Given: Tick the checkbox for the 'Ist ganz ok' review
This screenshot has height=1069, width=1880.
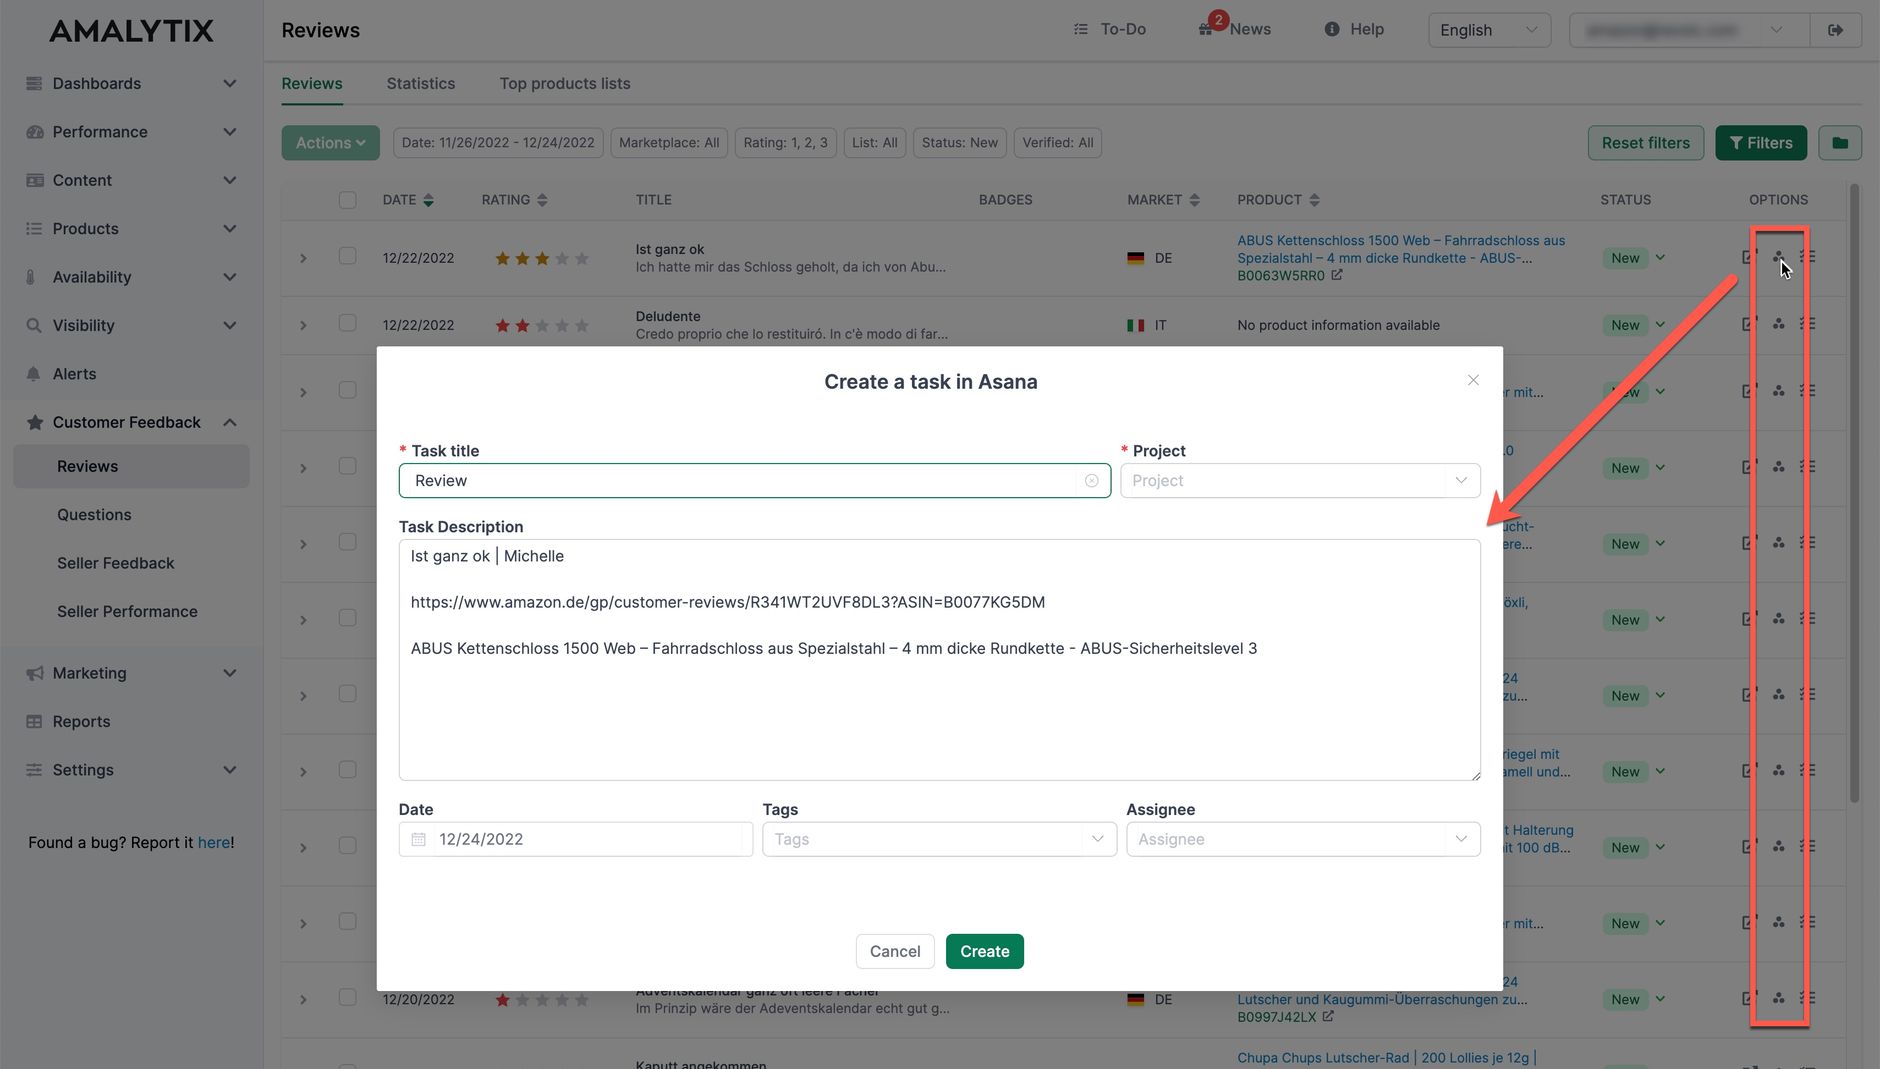Looking at the screenshot, I should point(347,256).
